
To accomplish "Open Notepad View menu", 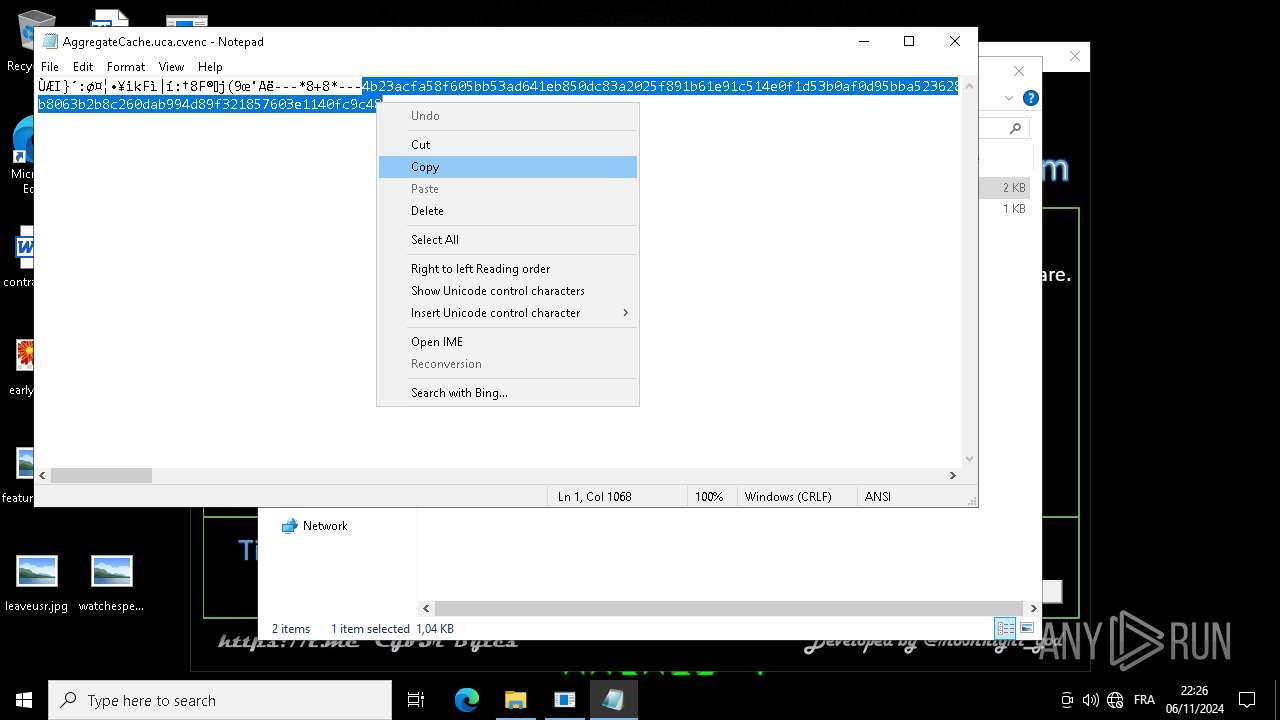I will point(171,67).
